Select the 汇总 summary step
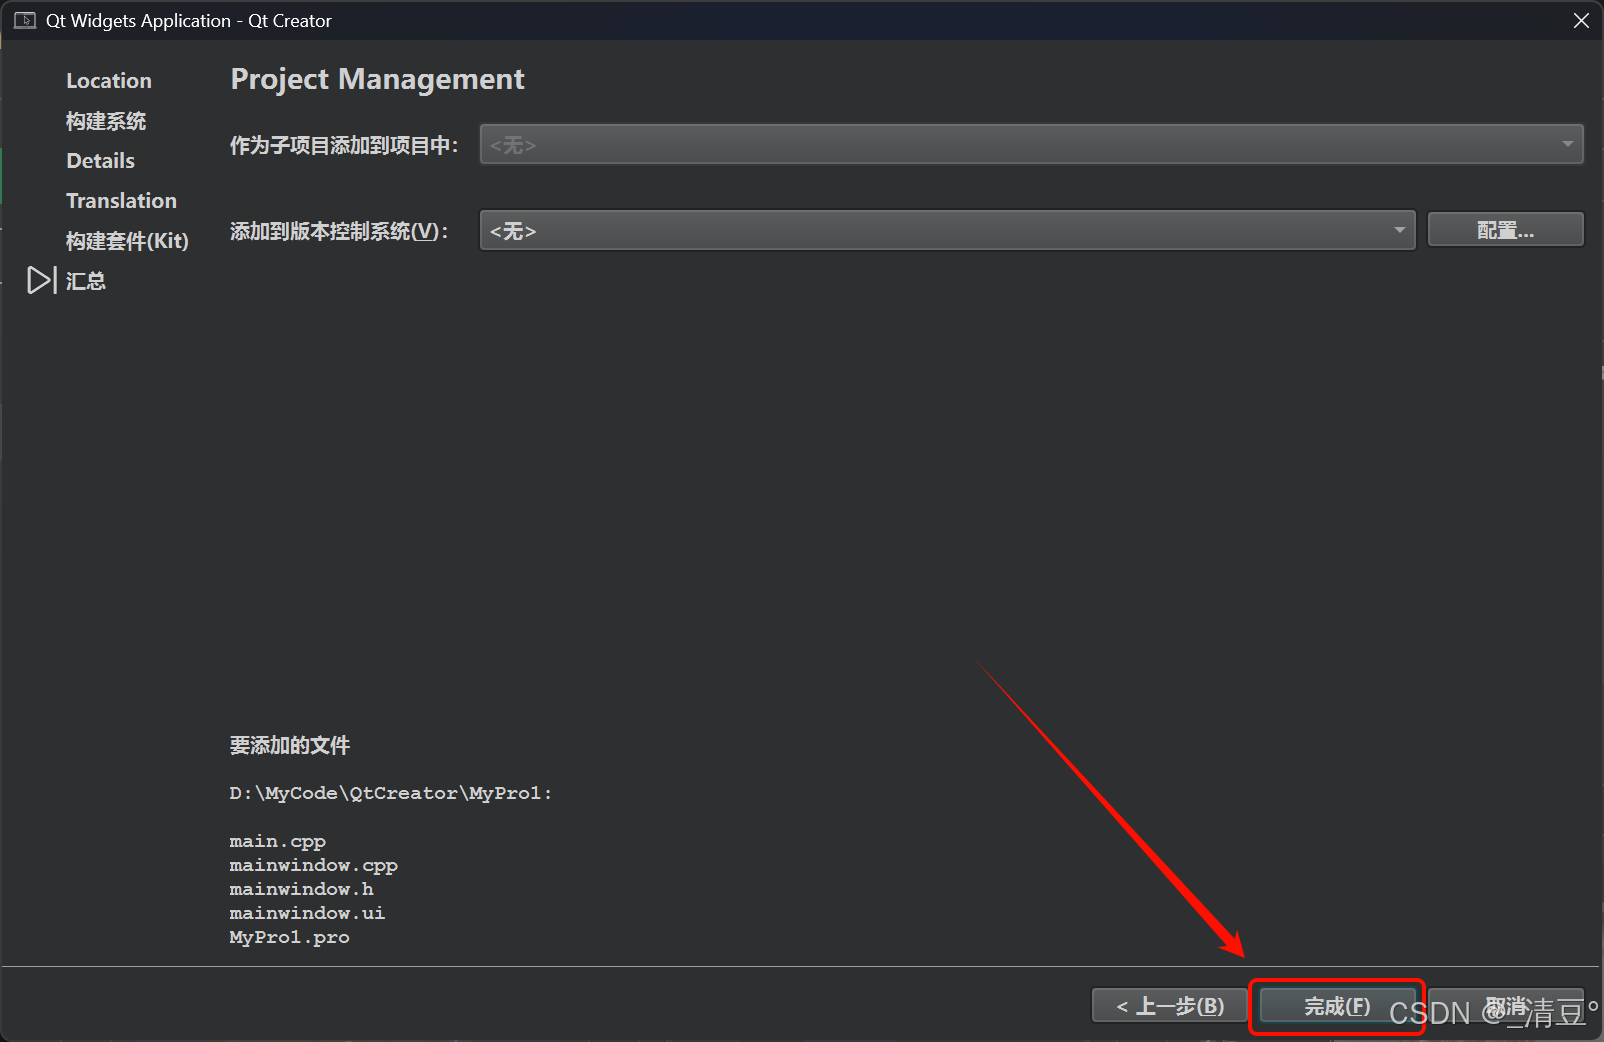This screenshot has height=1042, width=1604. click(86, 281)
